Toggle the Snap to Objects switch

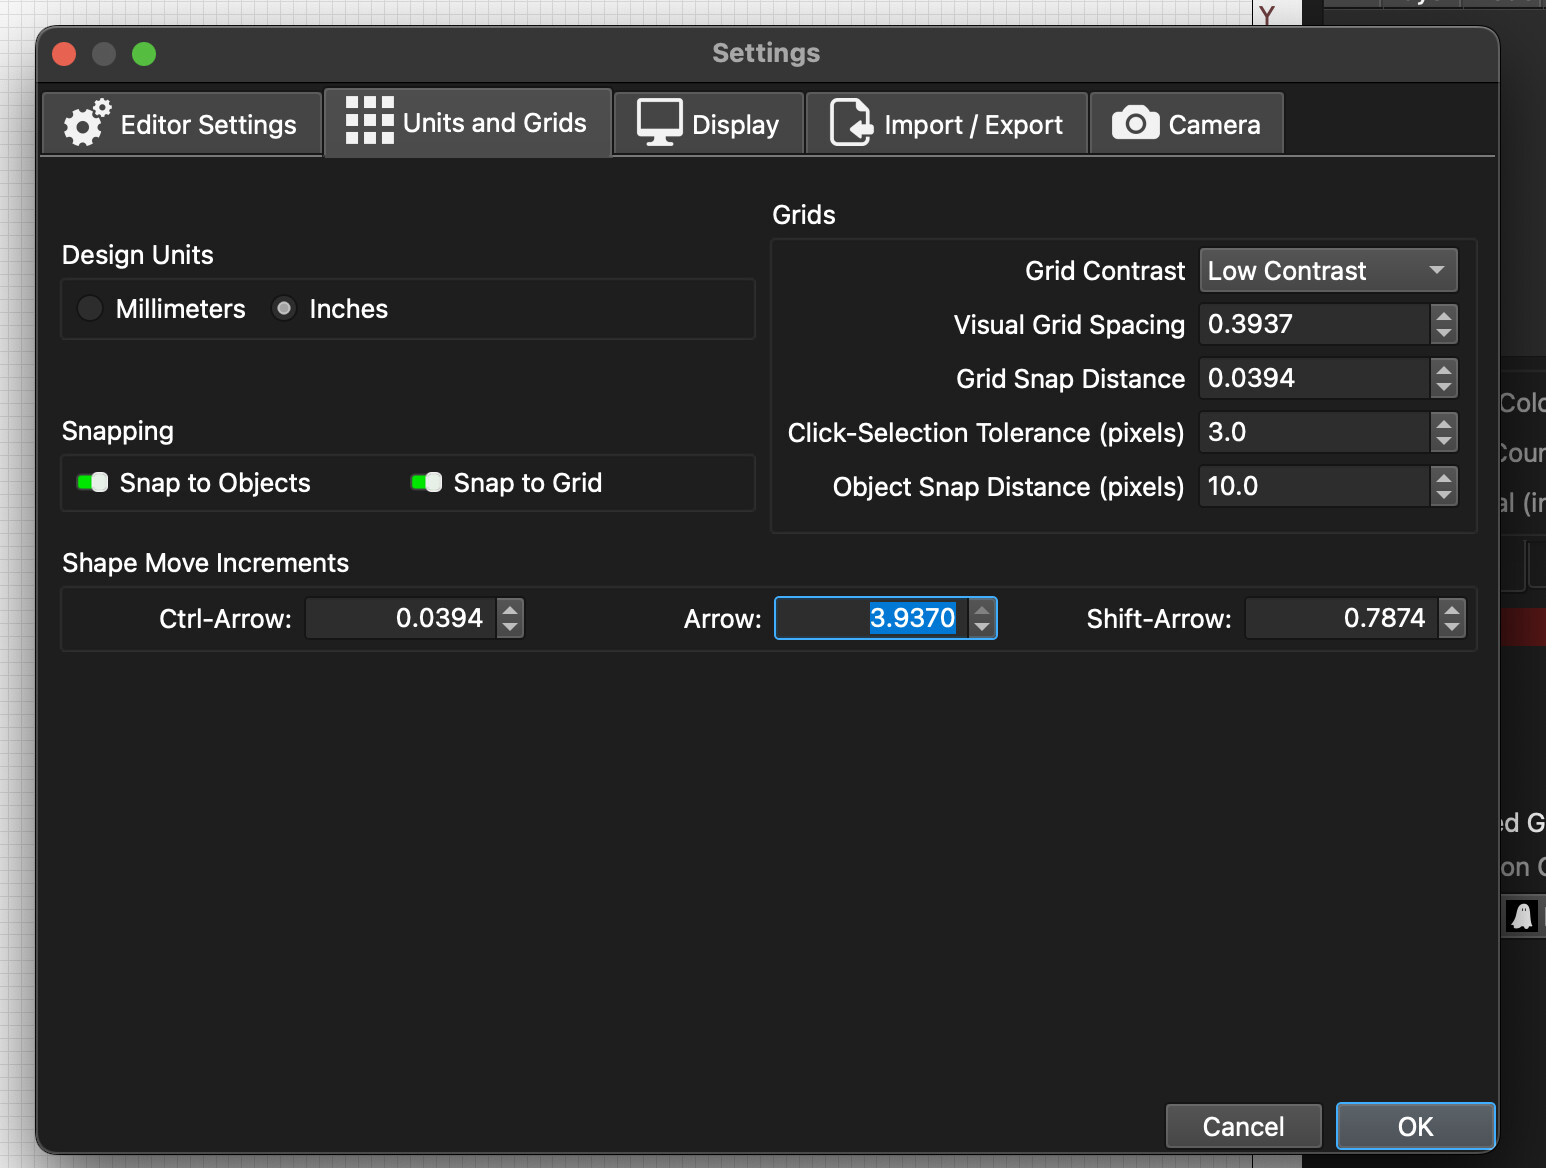[93, 483]
